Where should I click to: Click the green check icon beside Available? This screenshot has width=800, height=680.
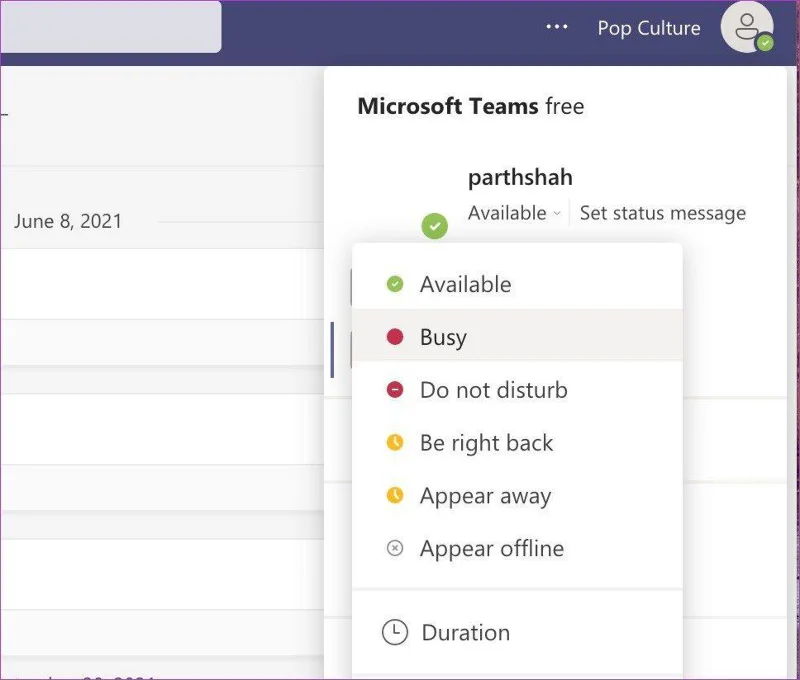[x=395, y=284]
